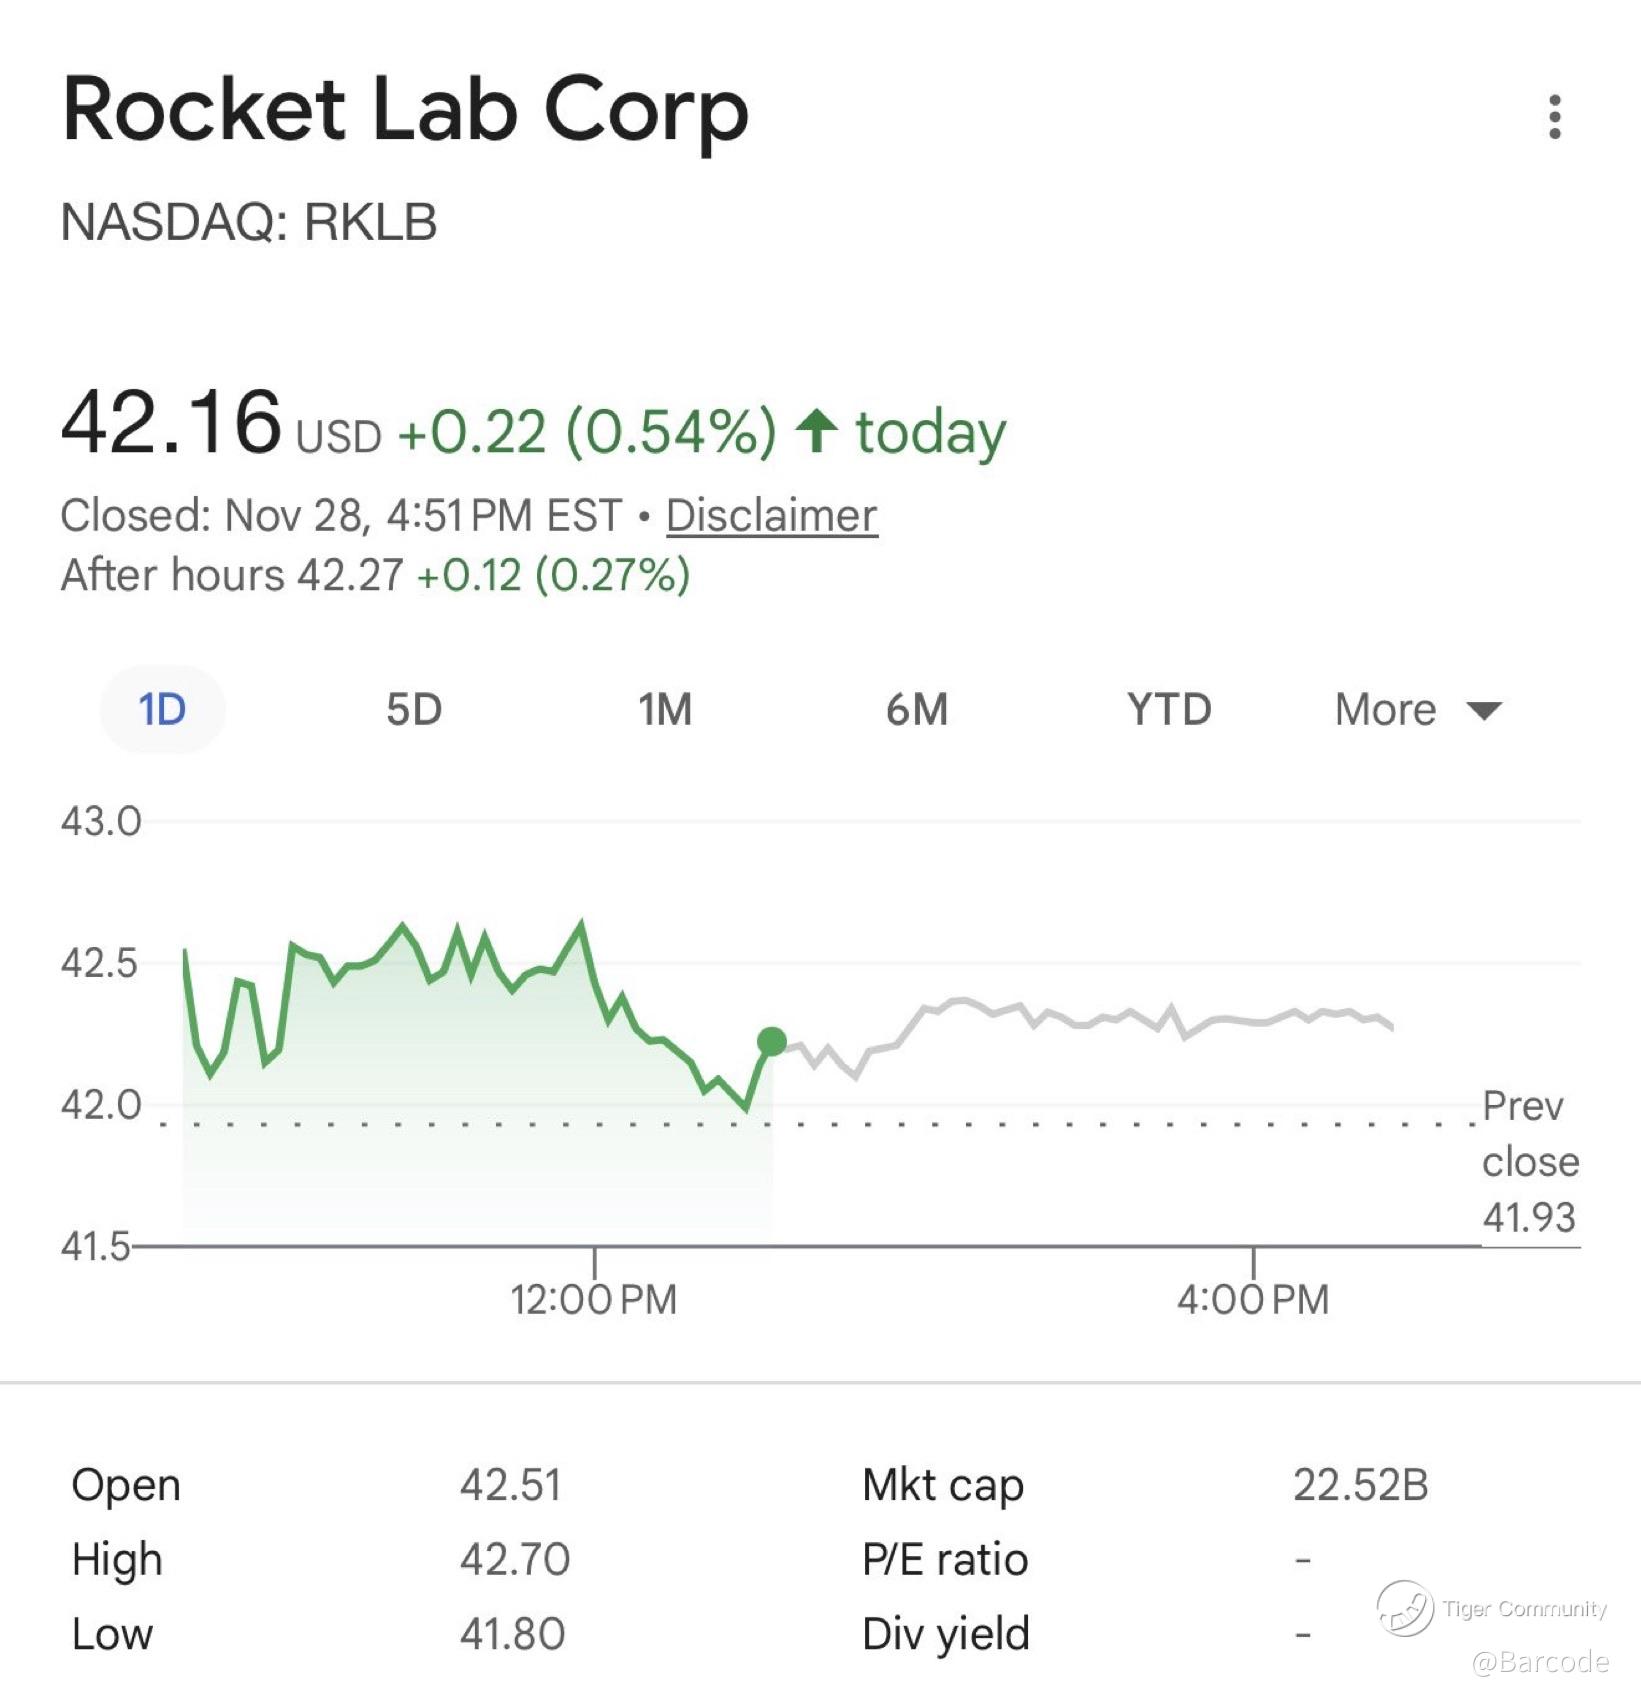
Task: Click the 12:00 PM axis marker
Action: [594, 1299]
